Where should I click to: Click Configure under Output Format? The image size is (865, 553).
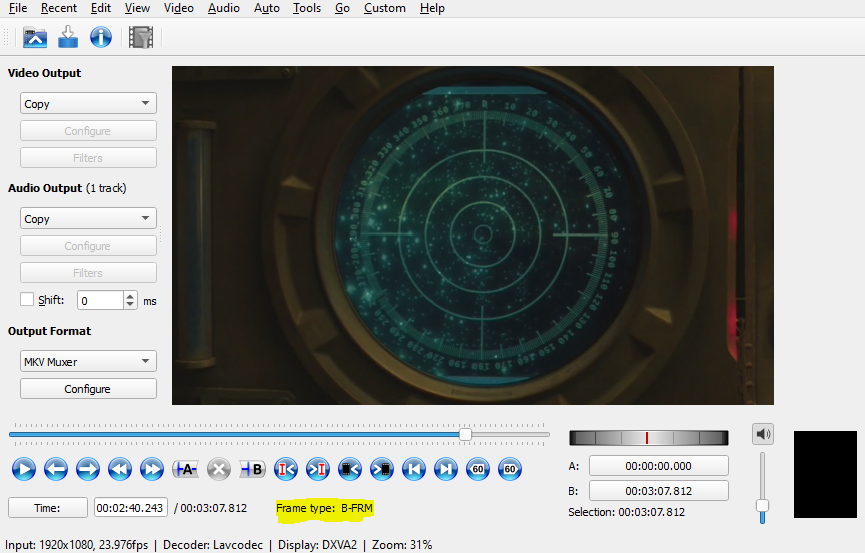88,389
